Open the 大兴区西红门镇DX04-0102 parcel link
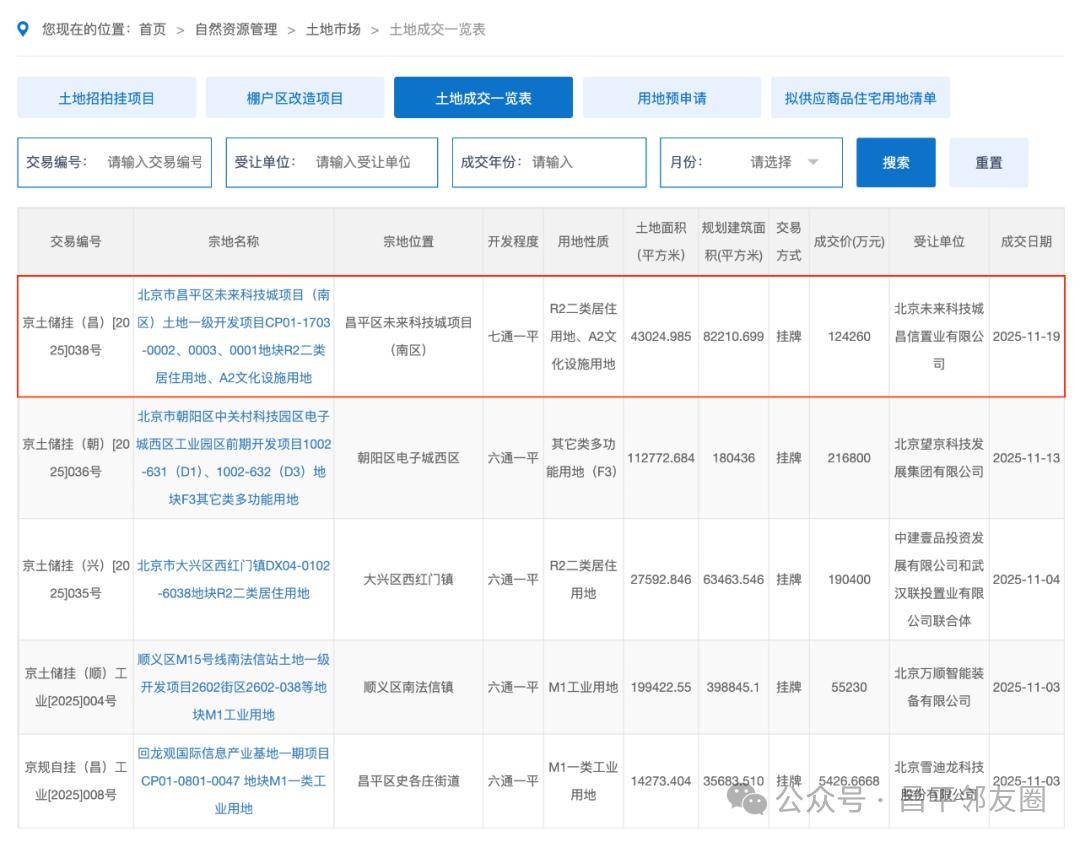This screenshot has height=842, width=1080. (233, 579)
